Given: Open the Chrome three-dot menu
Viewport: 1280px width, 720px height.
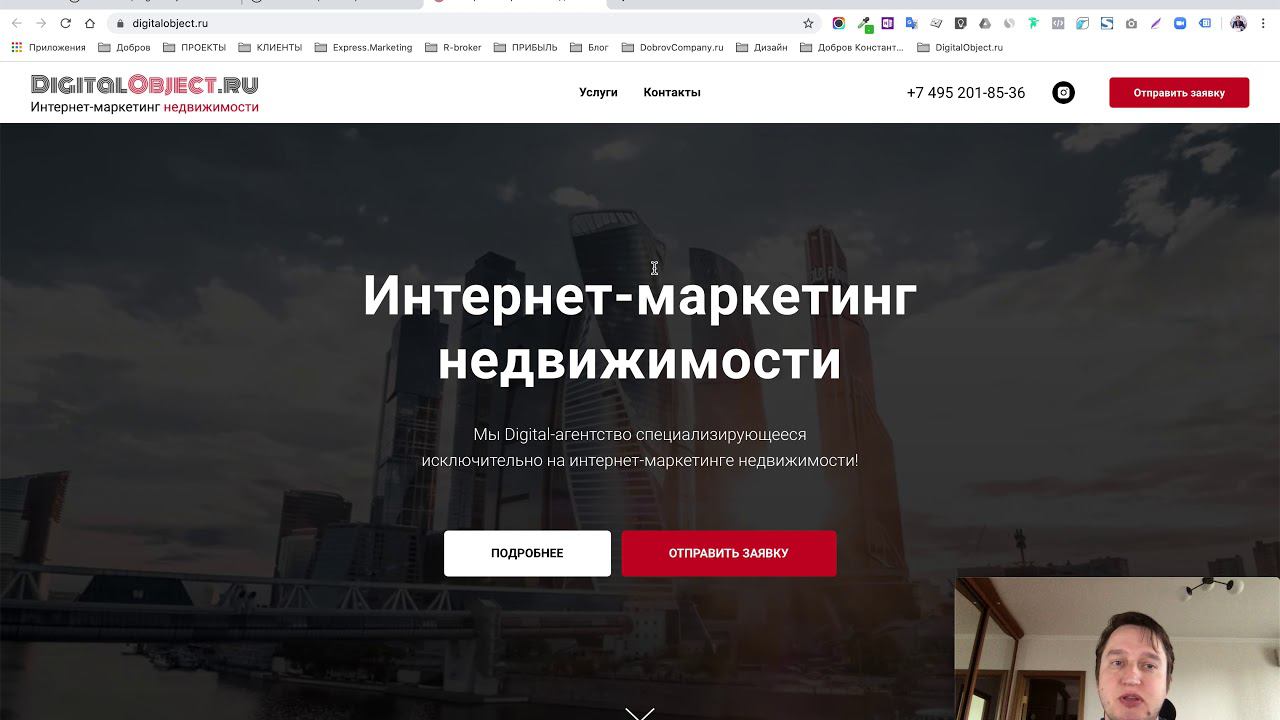Looking at the screenshot, I should [1264, 23].
